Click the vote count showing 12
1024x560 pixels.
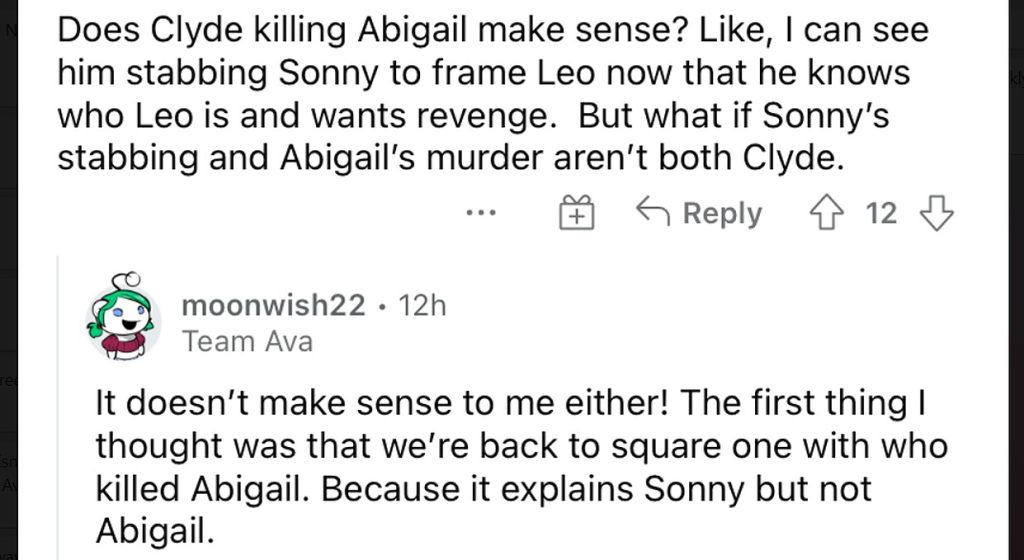pyautogui.click(x=880, y=213)
